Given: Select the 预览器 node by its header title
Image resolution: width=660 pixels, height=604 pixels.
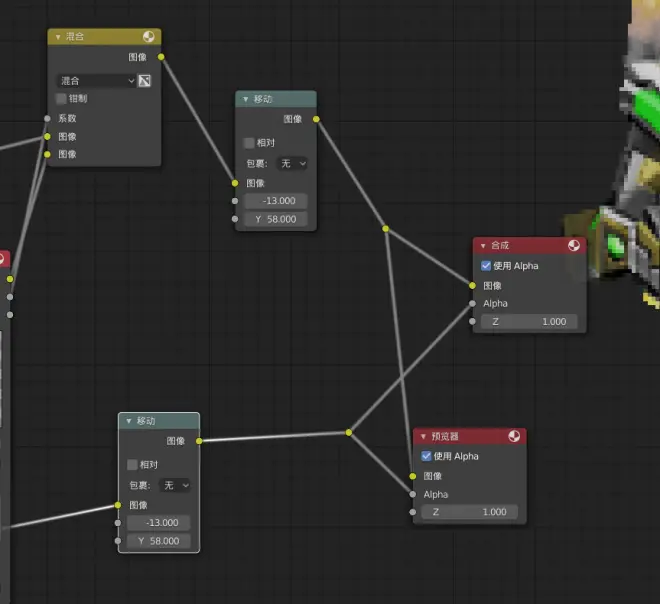Looking at the screenshot, I should click(x=444, y=436).
